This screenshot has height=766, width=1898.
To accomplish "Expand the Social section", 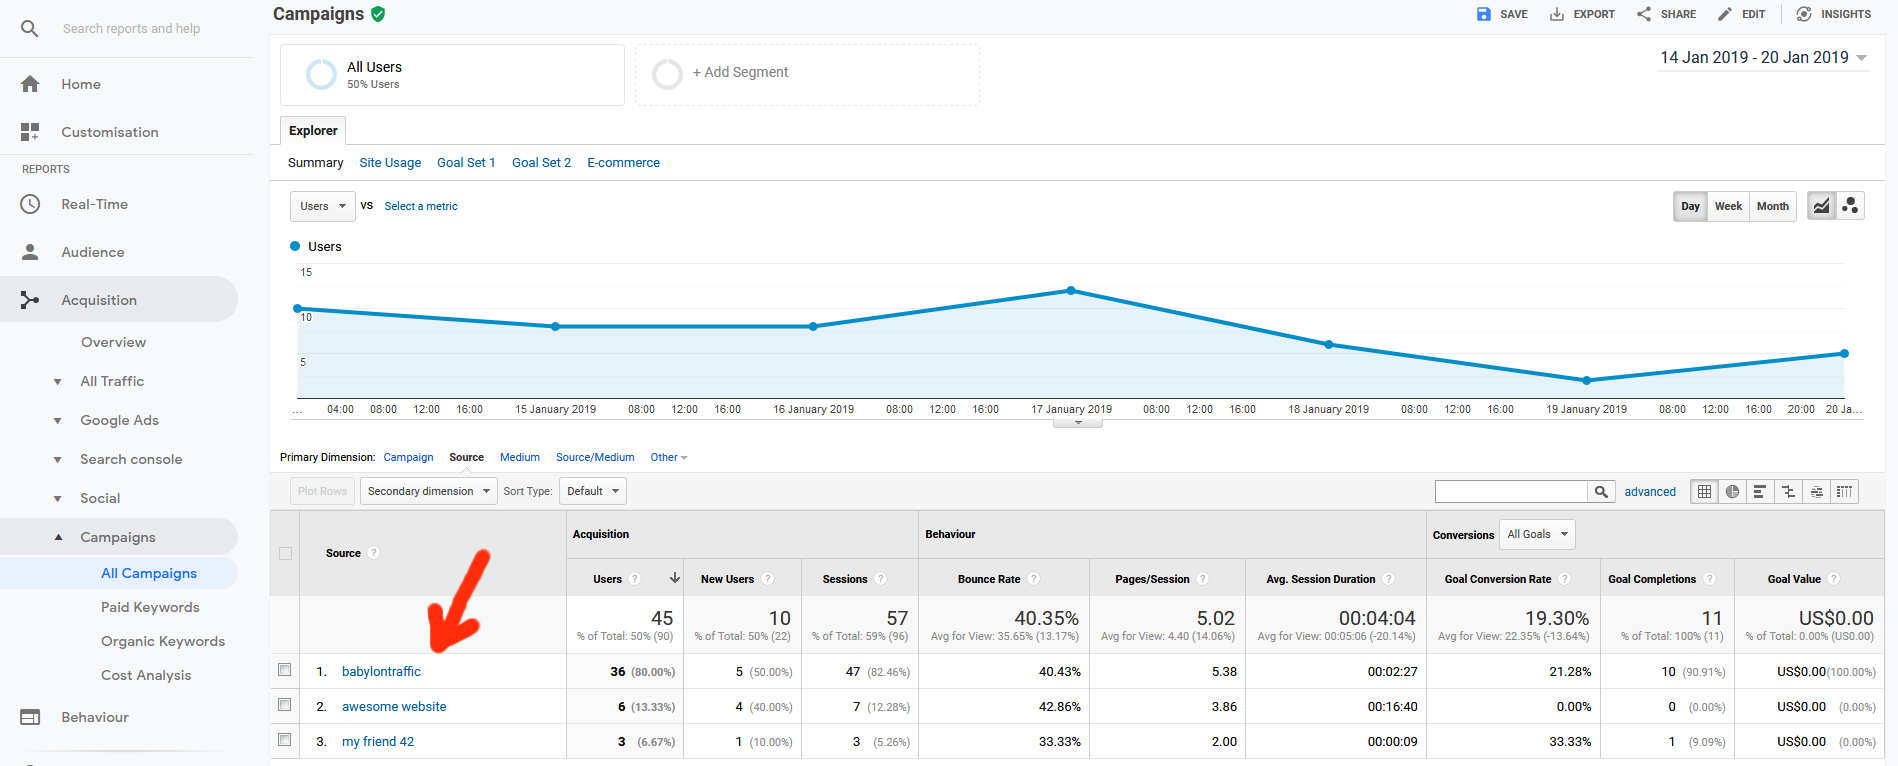I will (58, 498).
